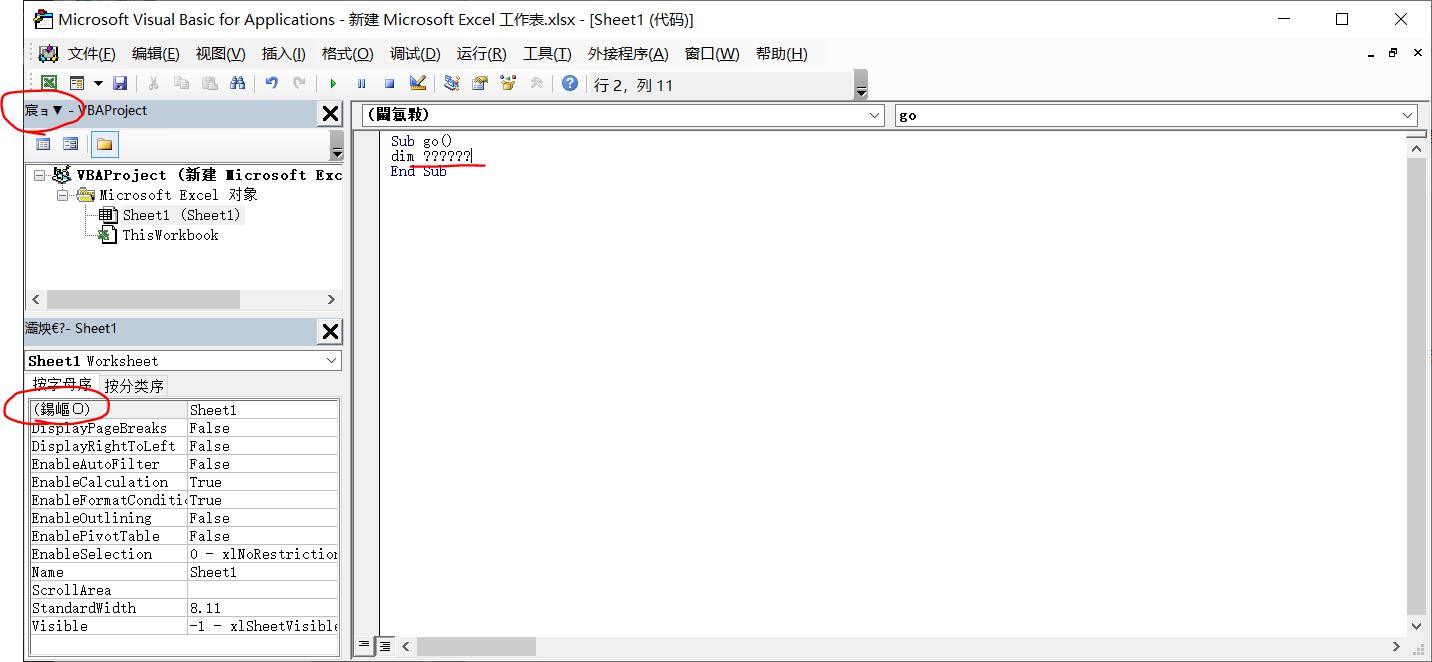Open the Object Browser icon
The height and width of the screenshot is (662, 1432).
pyautogui.click(x=508, y=84)
